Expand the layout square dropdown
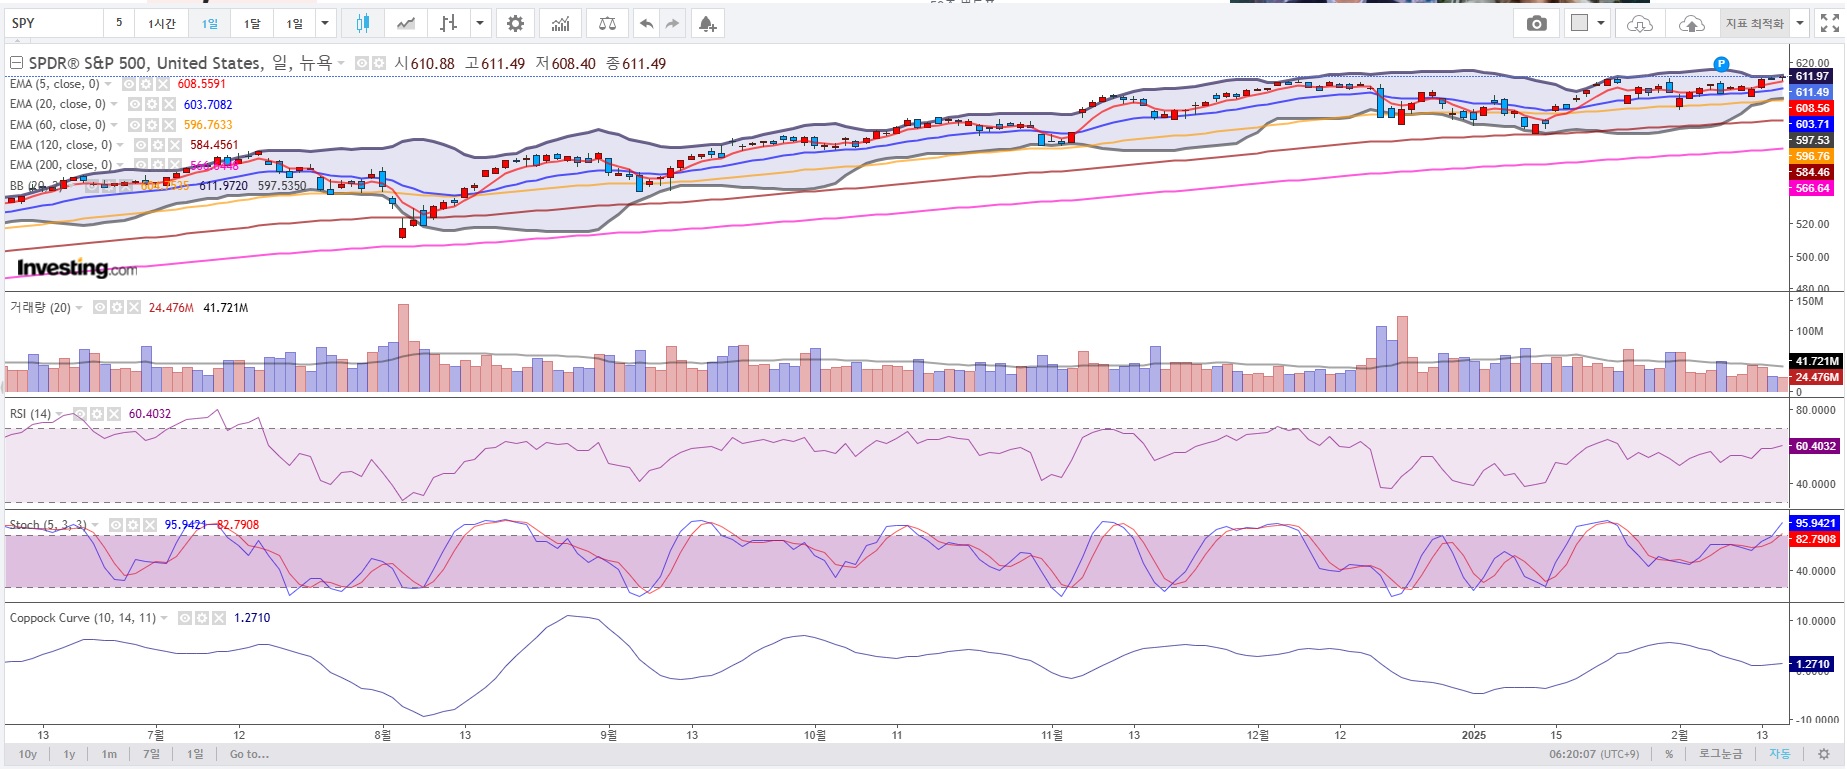Viewport: 1847px width, 770px height. point(1601,23)
